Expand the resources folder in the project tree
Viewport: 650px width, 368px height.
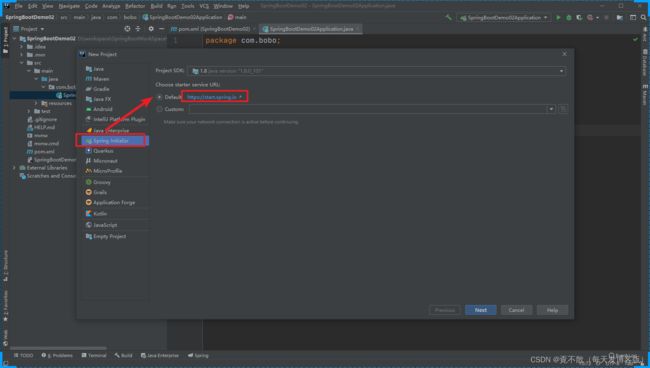[36, 103]
